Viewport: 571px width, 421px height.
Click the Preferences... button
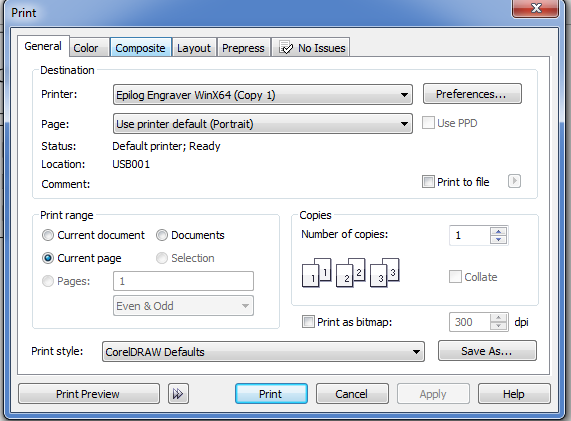pyautogui.click(x=472, y=94)
